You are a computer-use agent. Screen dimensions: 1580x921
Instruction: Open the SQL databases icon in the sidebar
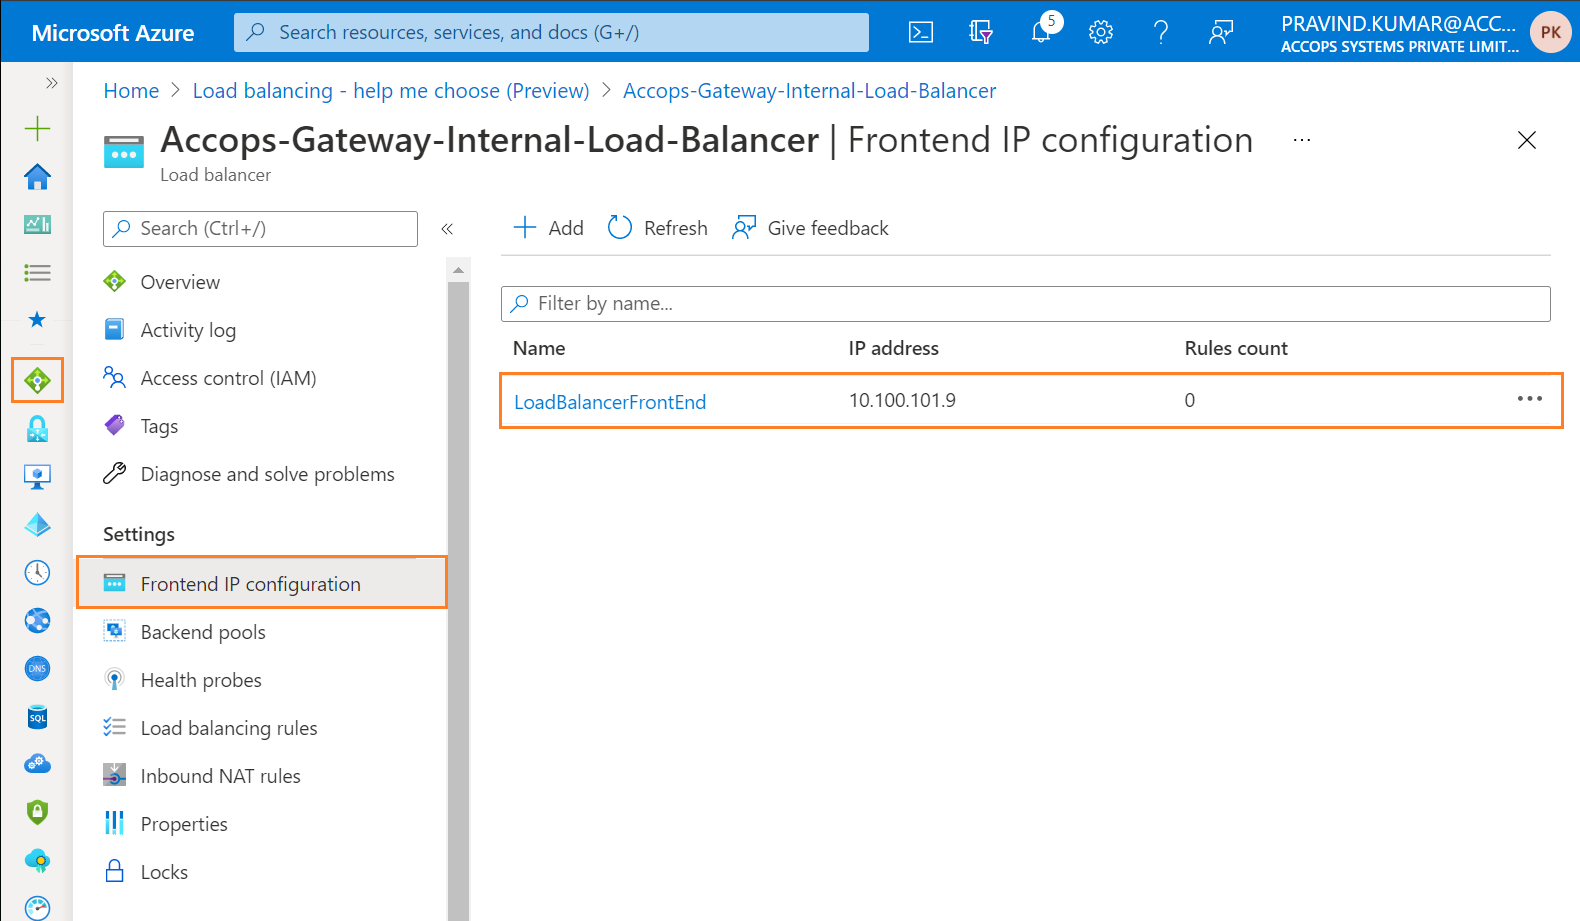(37, 717)
